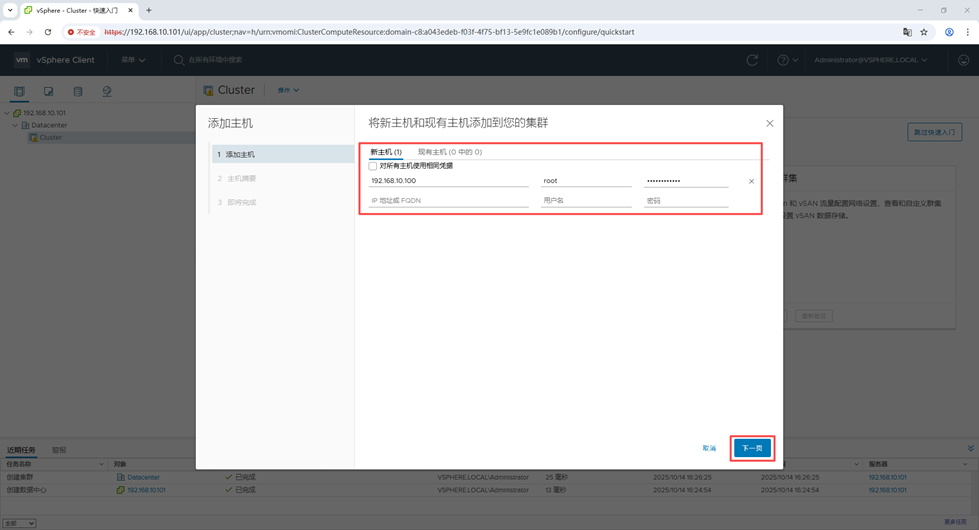
Task: Open the 菜单 dropdown menu
Action: click(x=133, y=60)
